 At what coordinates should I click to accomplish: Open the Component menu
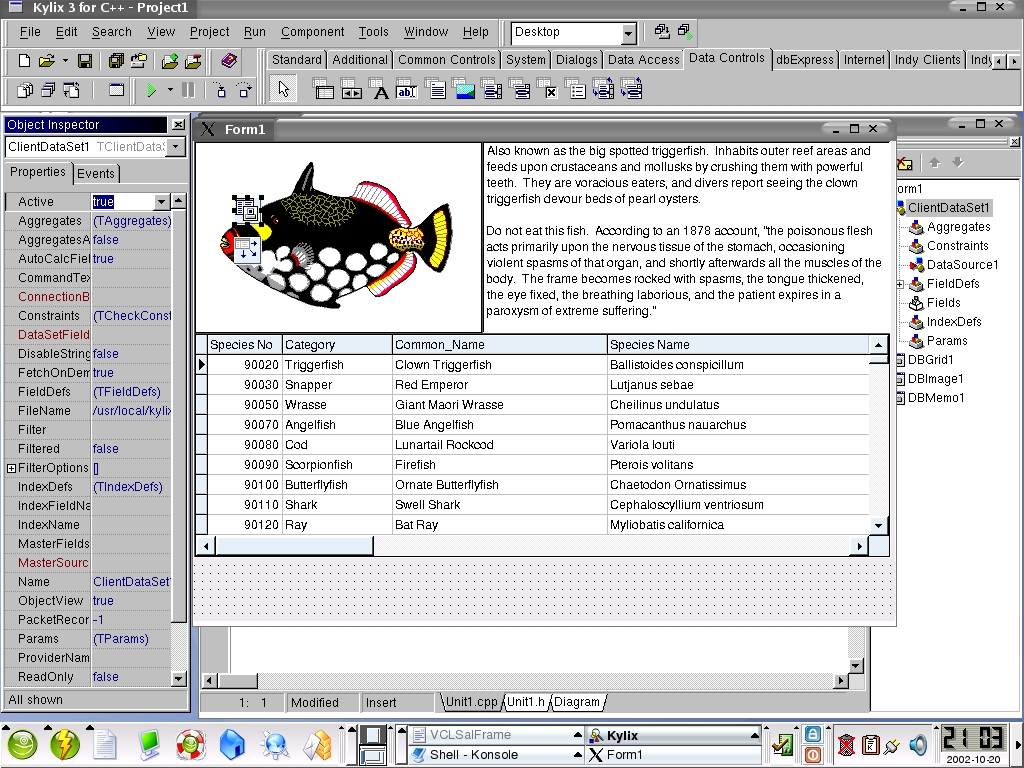(x=312, y=32)
